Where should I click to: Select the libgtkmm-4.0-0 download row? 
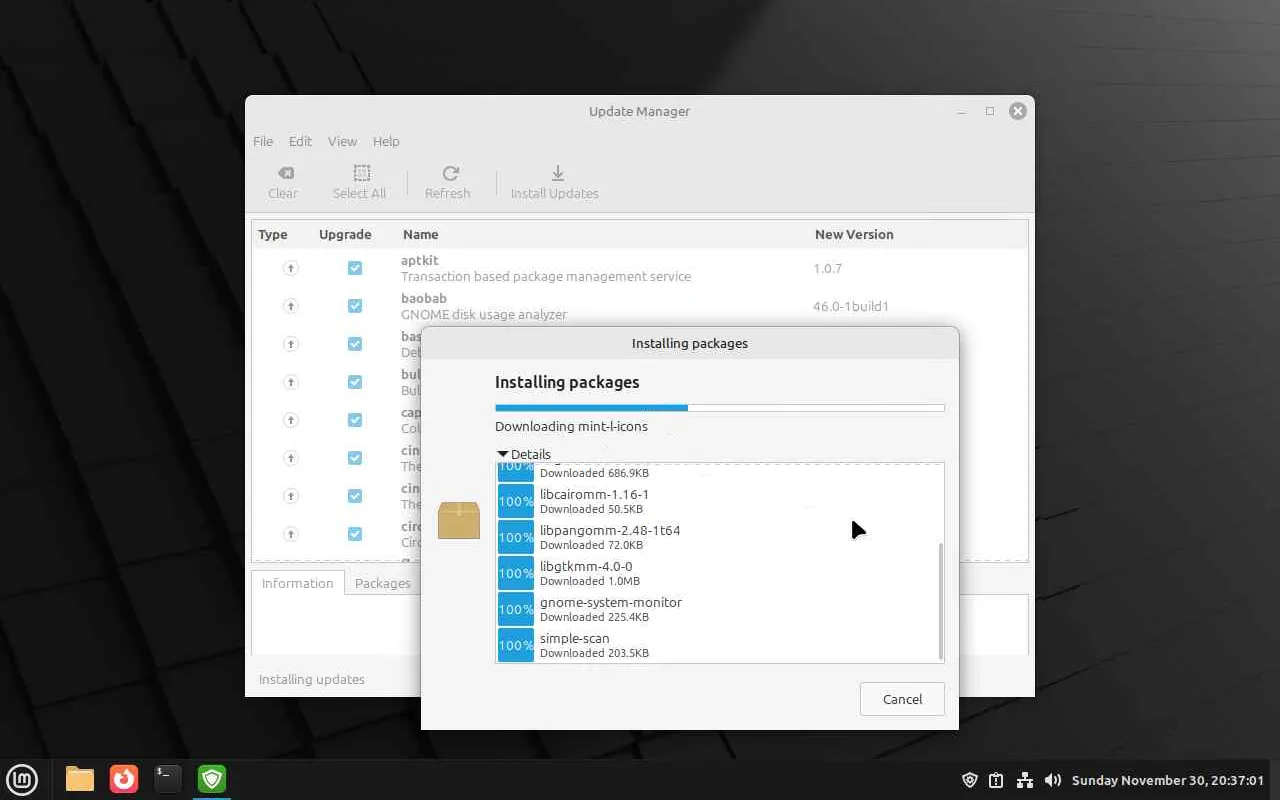(716, 573)
